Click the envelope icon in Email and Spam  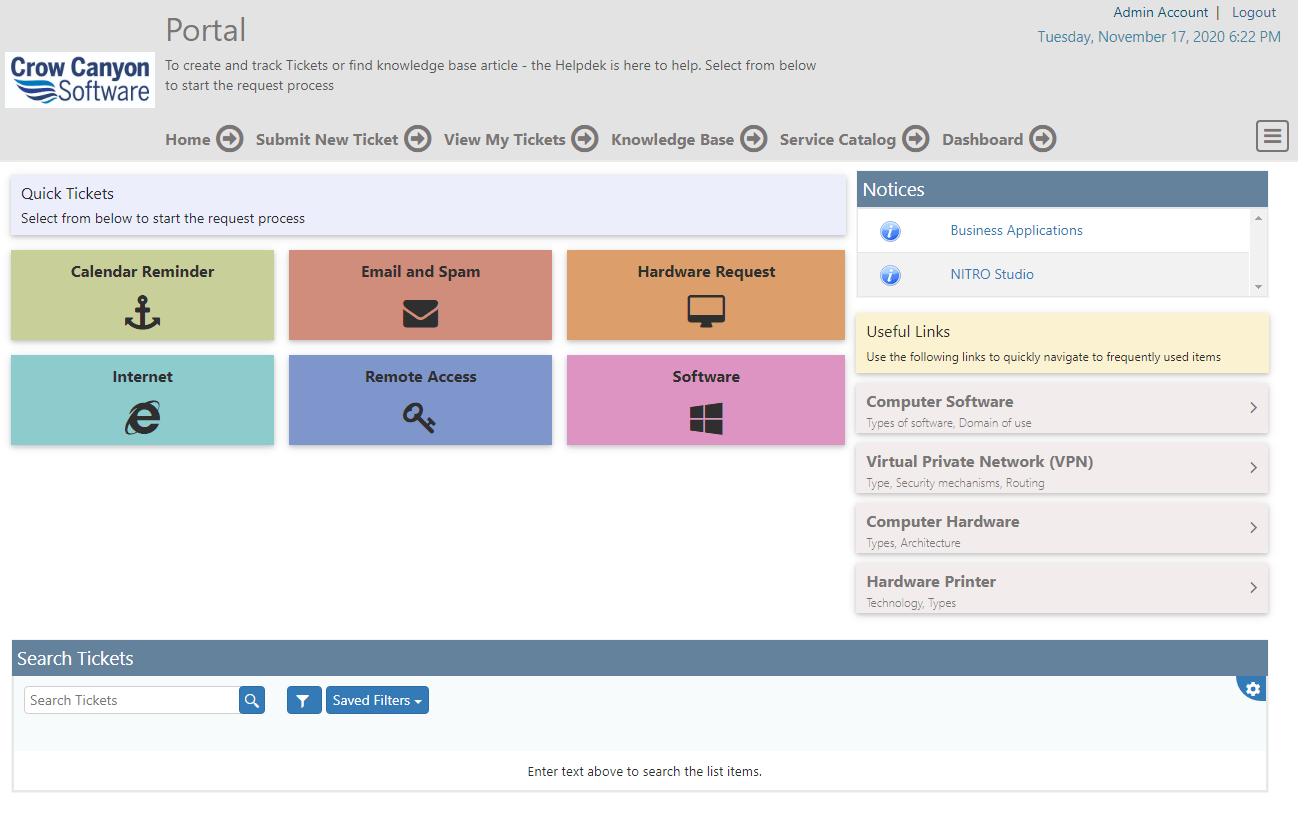point(420,314)
